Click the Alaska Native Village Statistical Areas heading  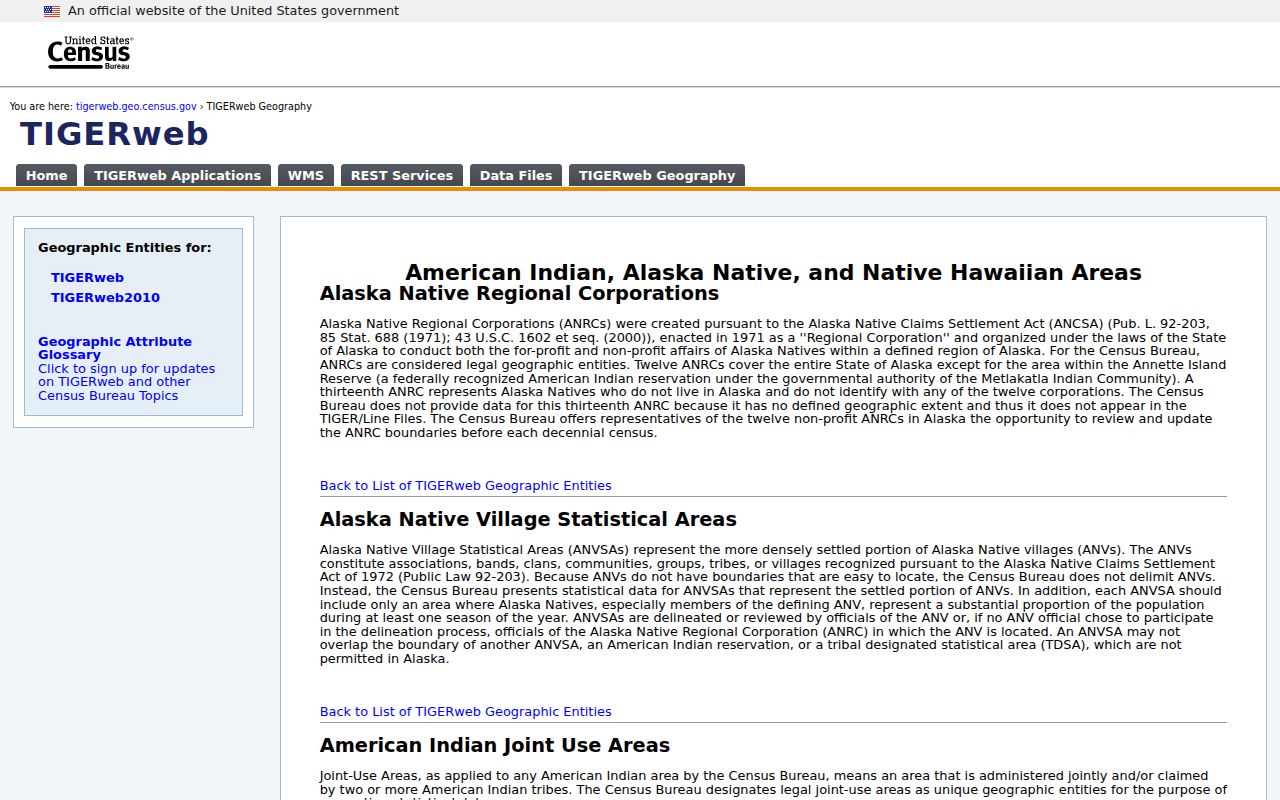point(528,520)
